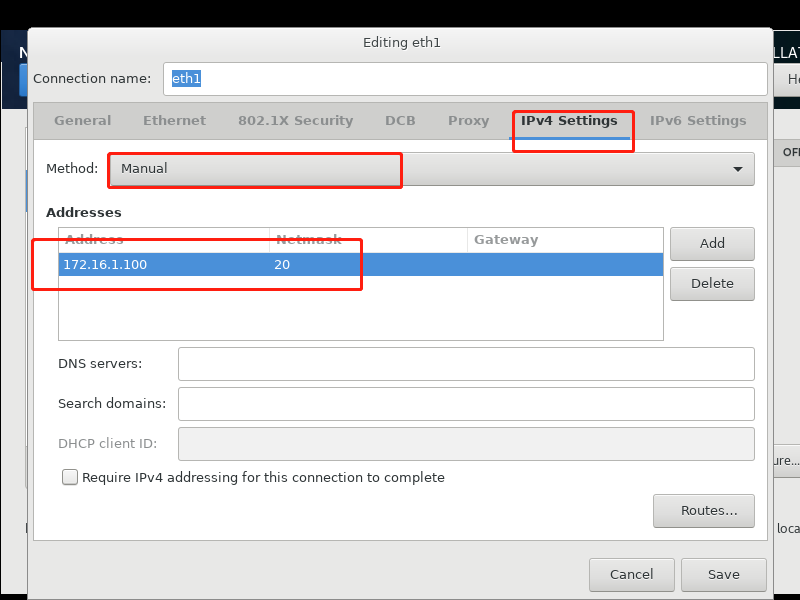Click the Netmask column header
This screenshot has height=600, width=800.
click(x=368, y=240)
